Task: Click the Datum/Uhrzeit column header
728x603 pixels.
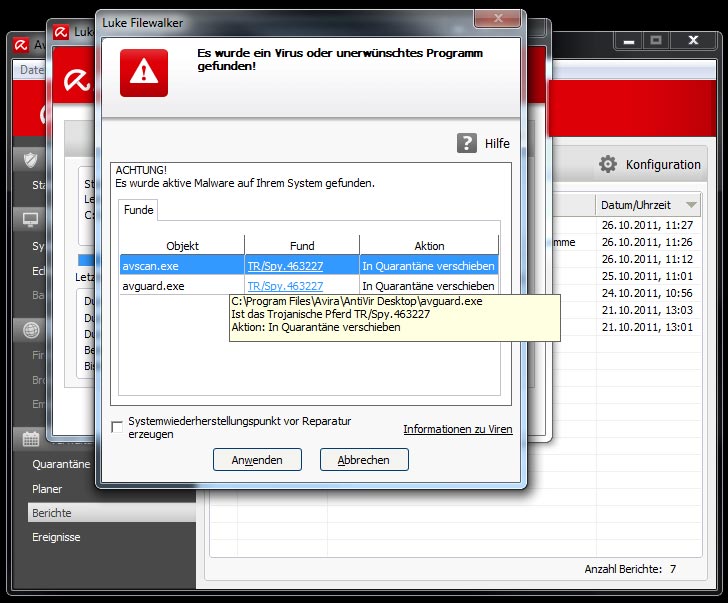Action: tap(648, 205)
